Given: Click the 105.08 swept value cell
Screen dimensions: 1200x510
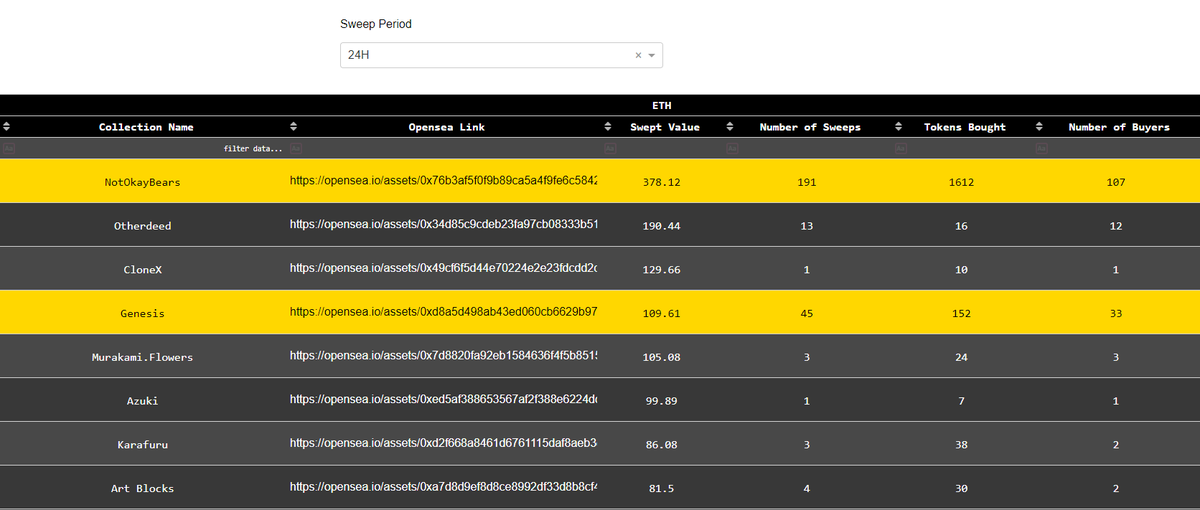Looking at the screenshot, I should pos(662,357).
